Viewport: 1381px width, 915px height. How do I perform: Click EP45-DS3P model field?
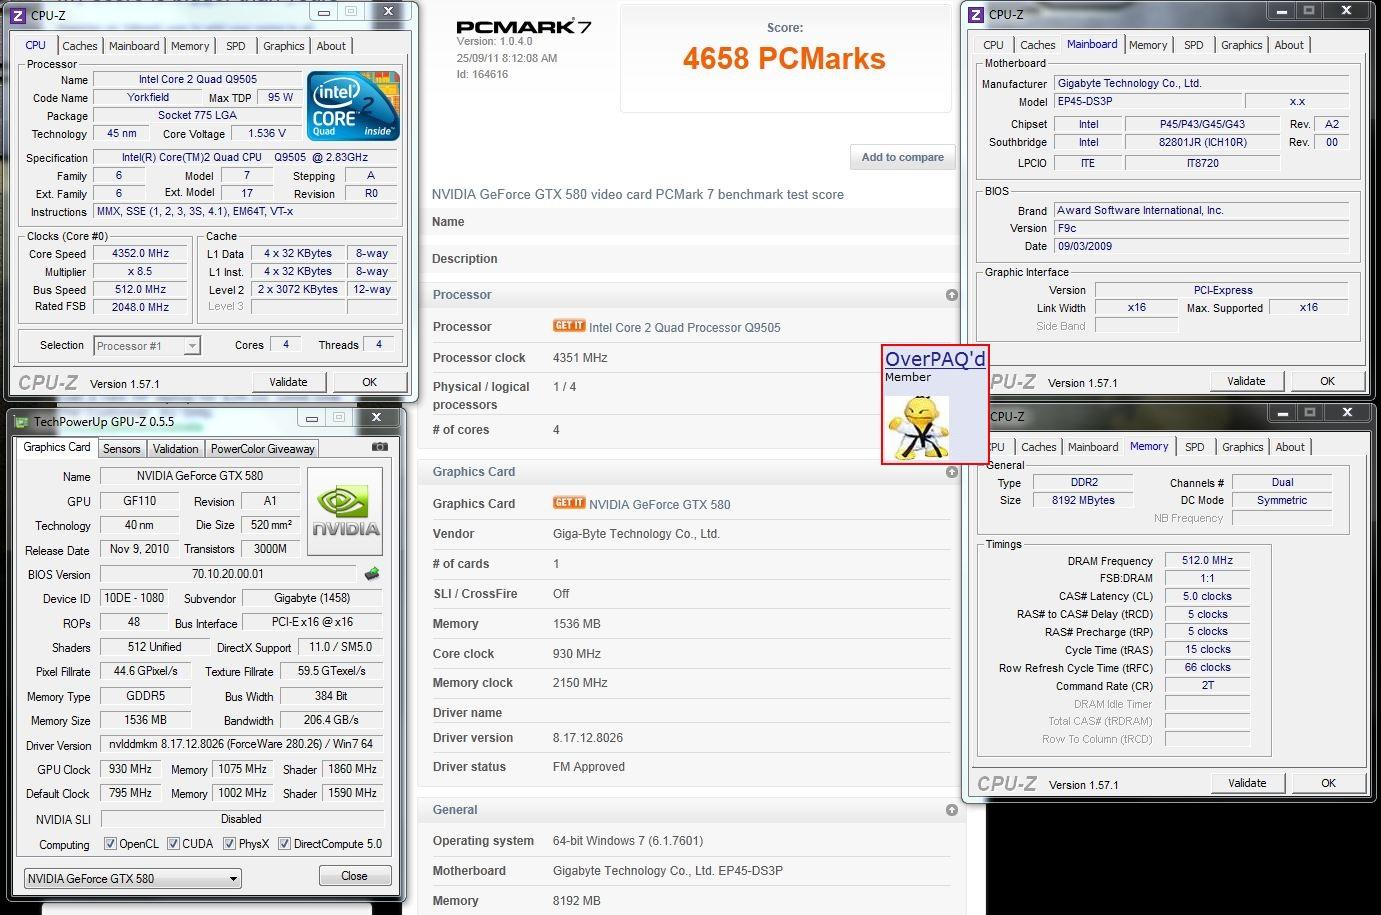click(x=1148, y=101)
